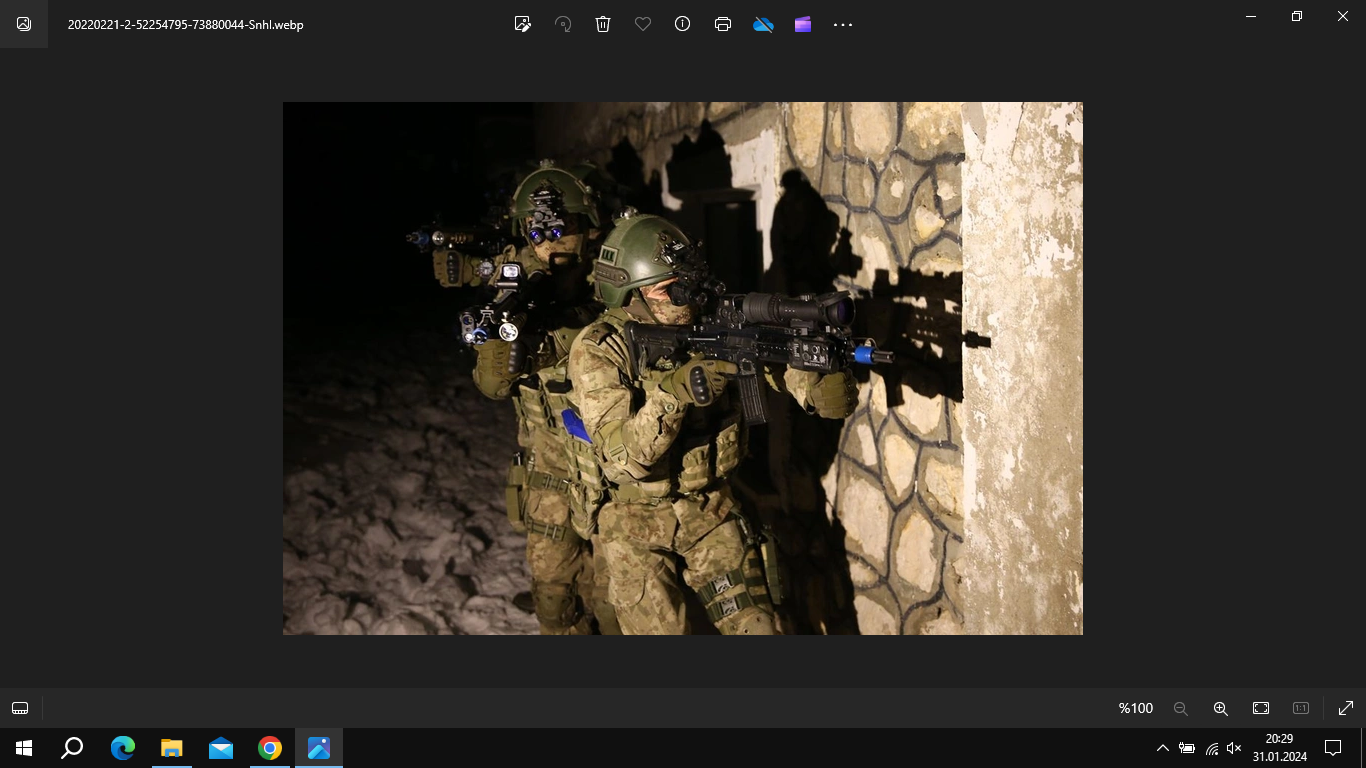Open the Edit image tool
Viewport: 1366px width, 768px height.
click(522, 24)
